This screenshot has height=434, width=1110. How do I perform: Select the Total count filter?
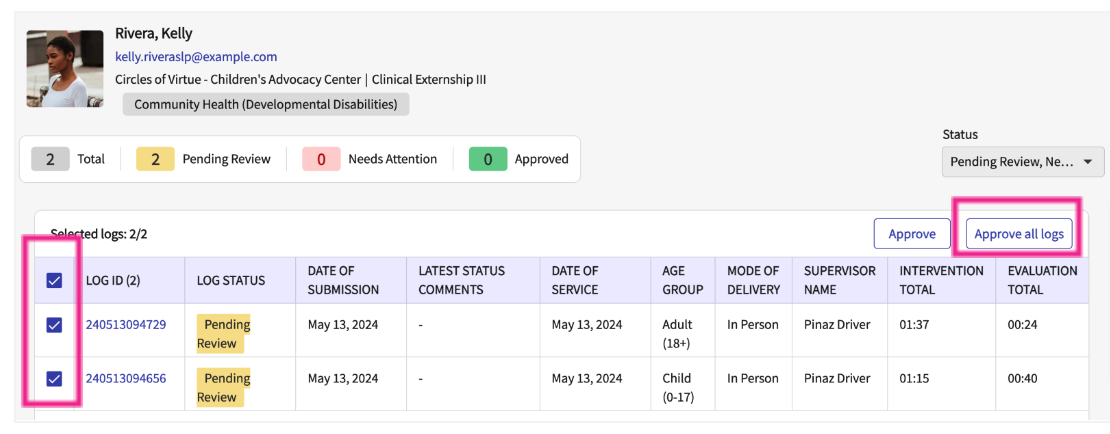(68, 159)
